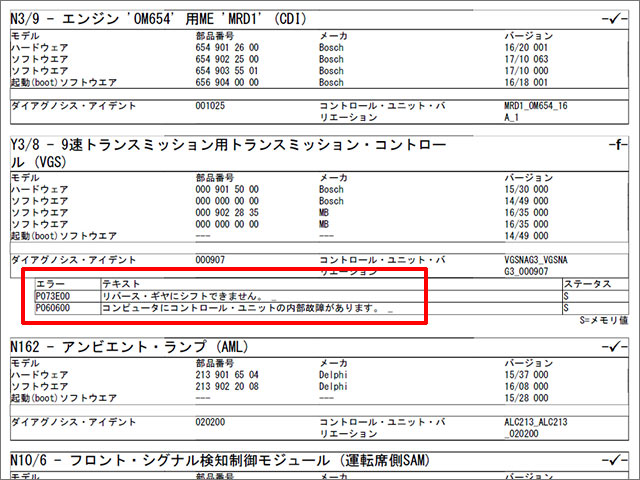This screenshot has height=480, width=640.
Task: Click error code P060600
Action: (x=55, y=309)
